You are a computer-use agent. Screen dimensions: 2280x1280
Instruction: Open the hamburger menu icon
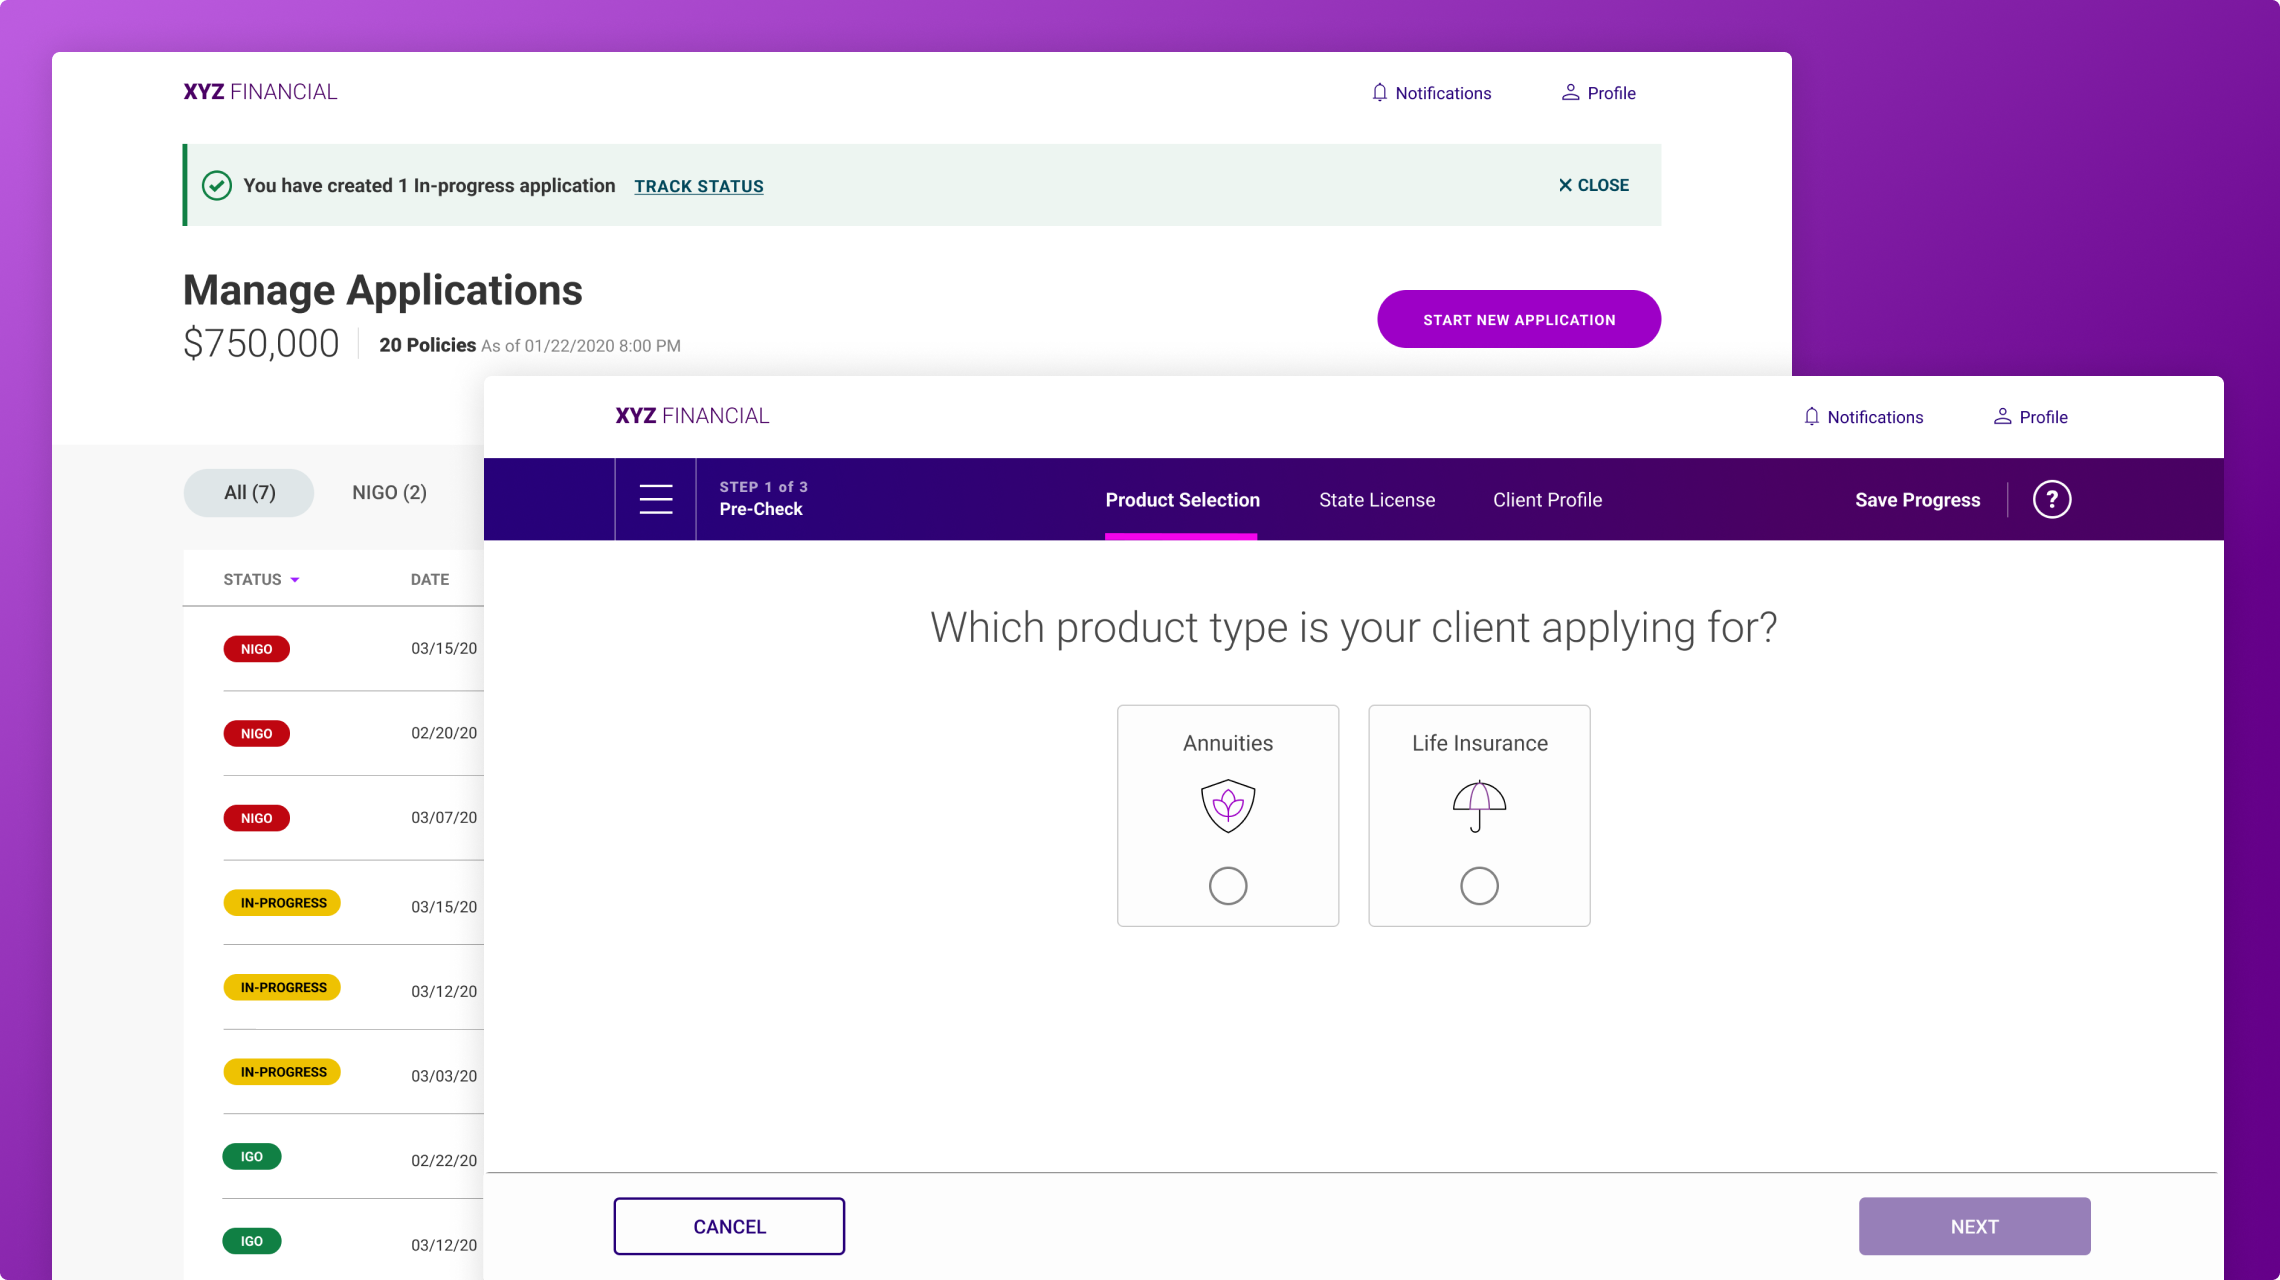point(656,499)
